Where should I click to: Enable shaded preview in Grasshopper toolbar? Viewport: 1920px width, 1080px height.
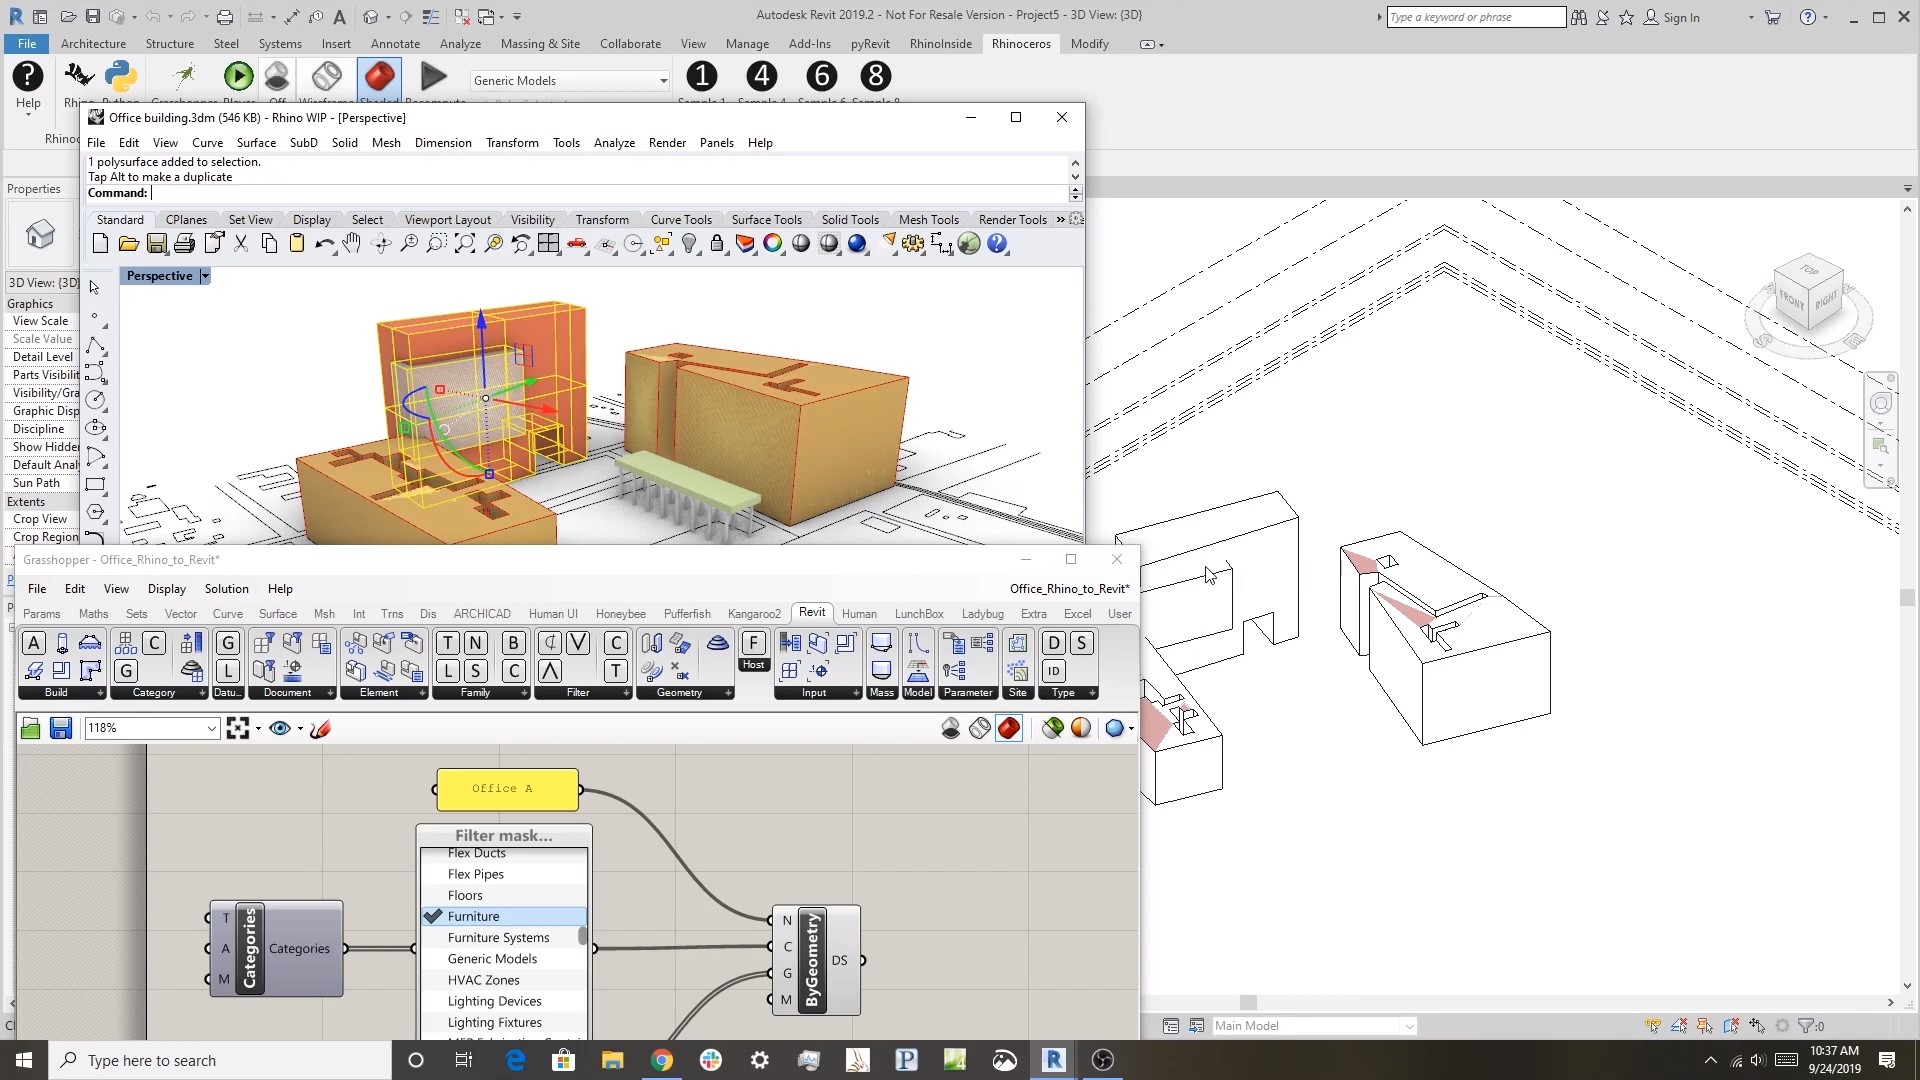[1009, 729]
